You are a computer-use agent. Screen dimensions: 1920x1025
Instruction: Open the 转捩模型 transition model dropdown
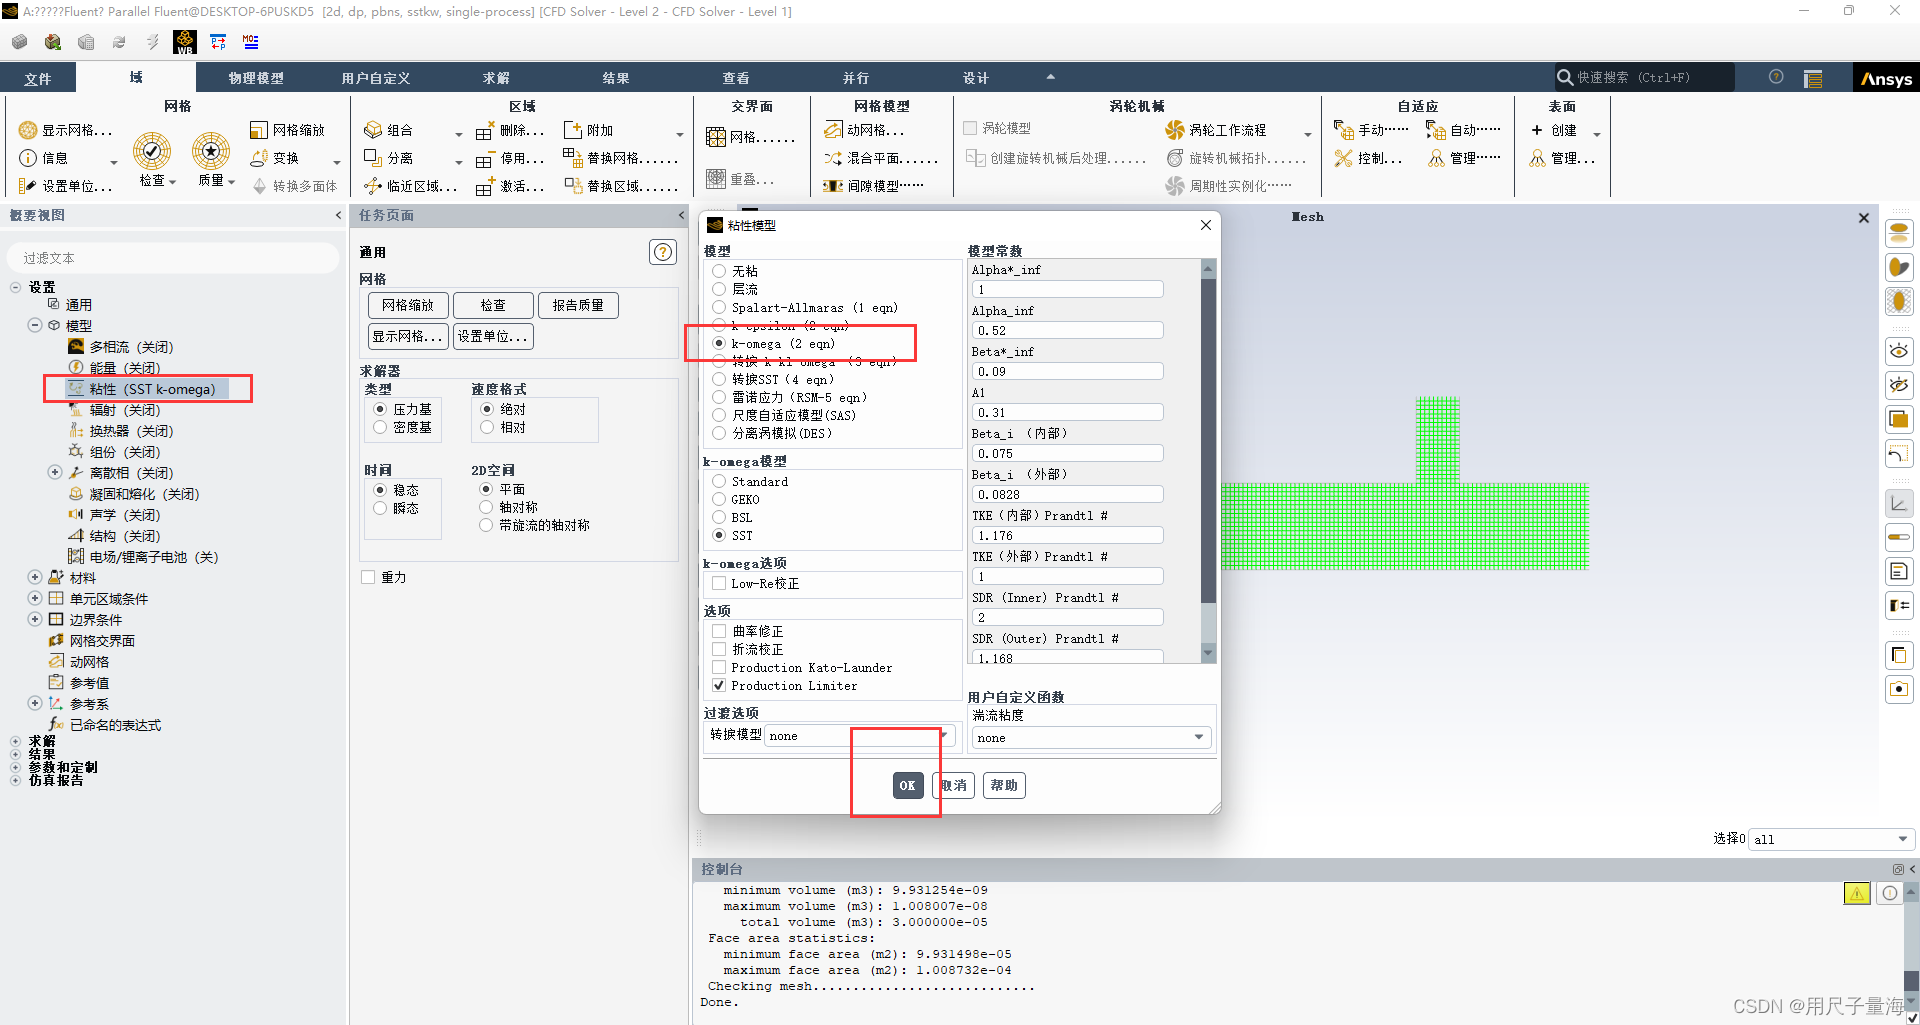(860, 735)
